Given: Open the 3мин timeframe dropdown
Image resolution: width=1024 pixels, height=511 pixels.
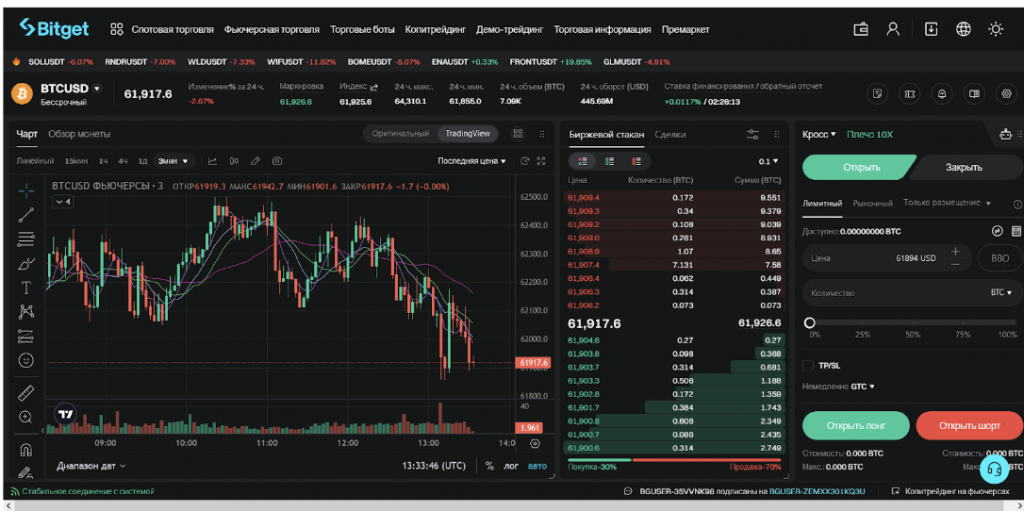Looking at the screenshot, I should [174, 161].
